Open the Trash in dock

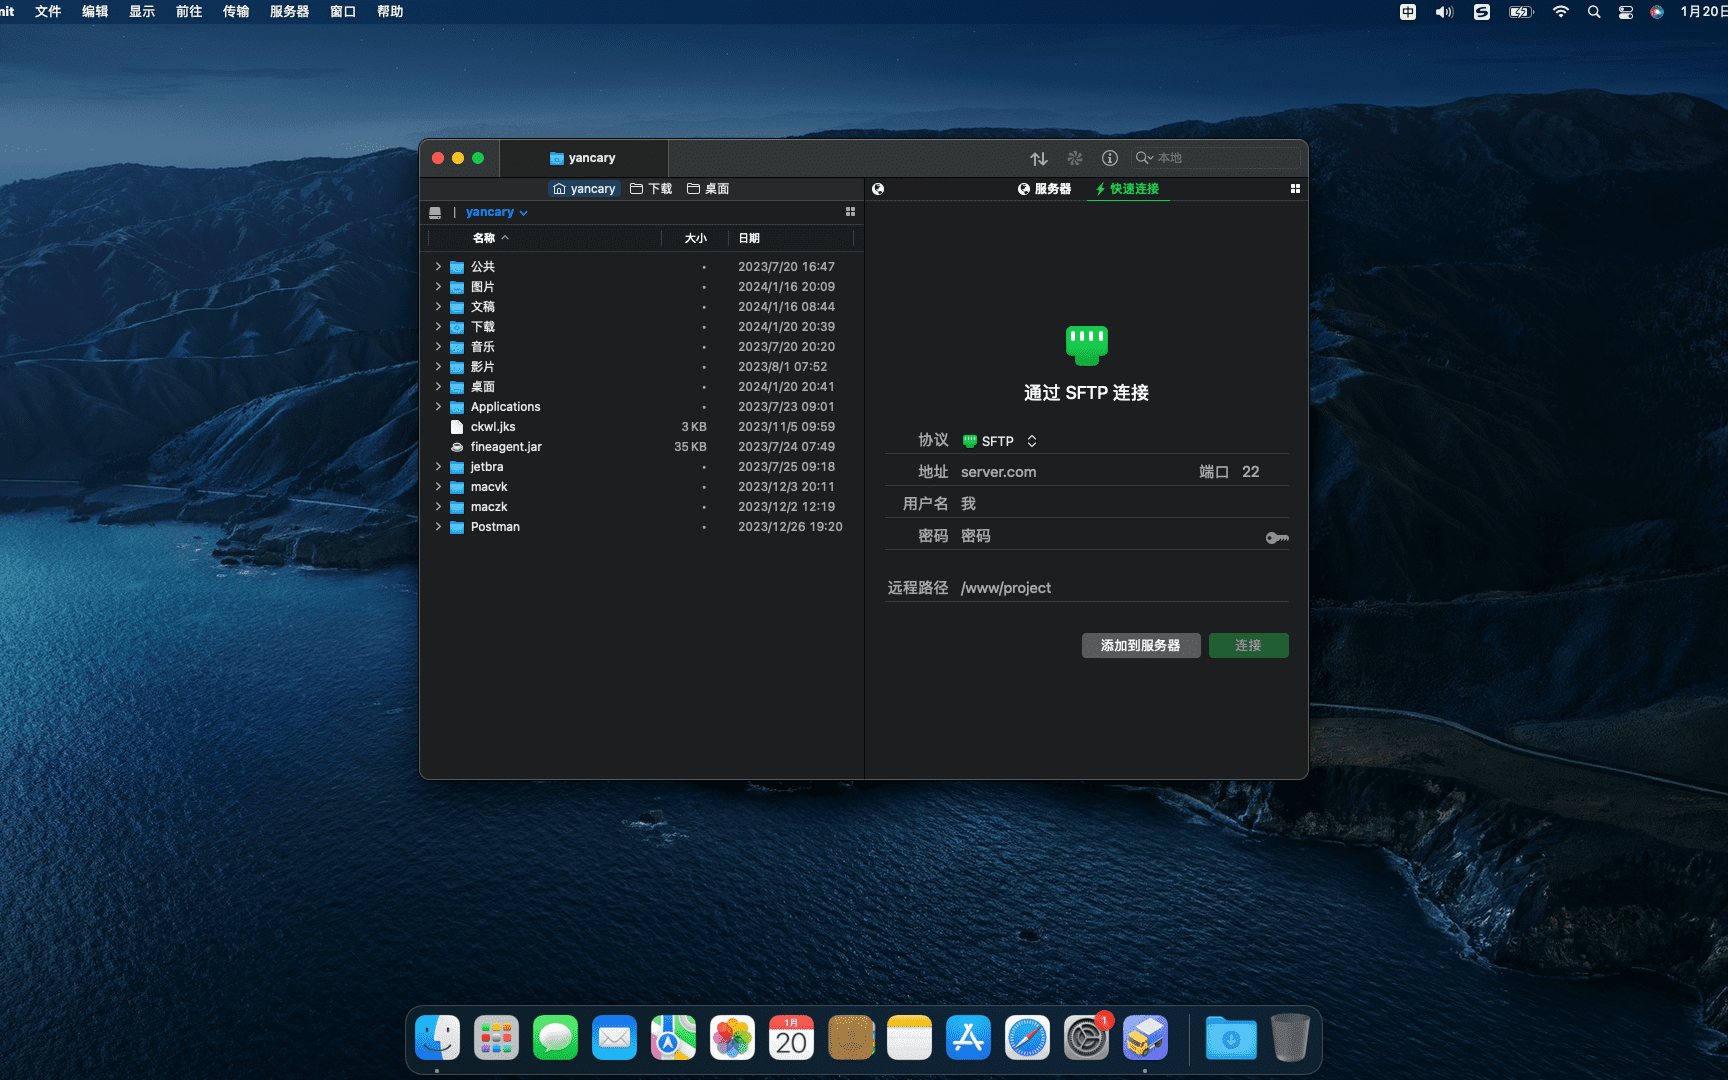(1290, 1038)
